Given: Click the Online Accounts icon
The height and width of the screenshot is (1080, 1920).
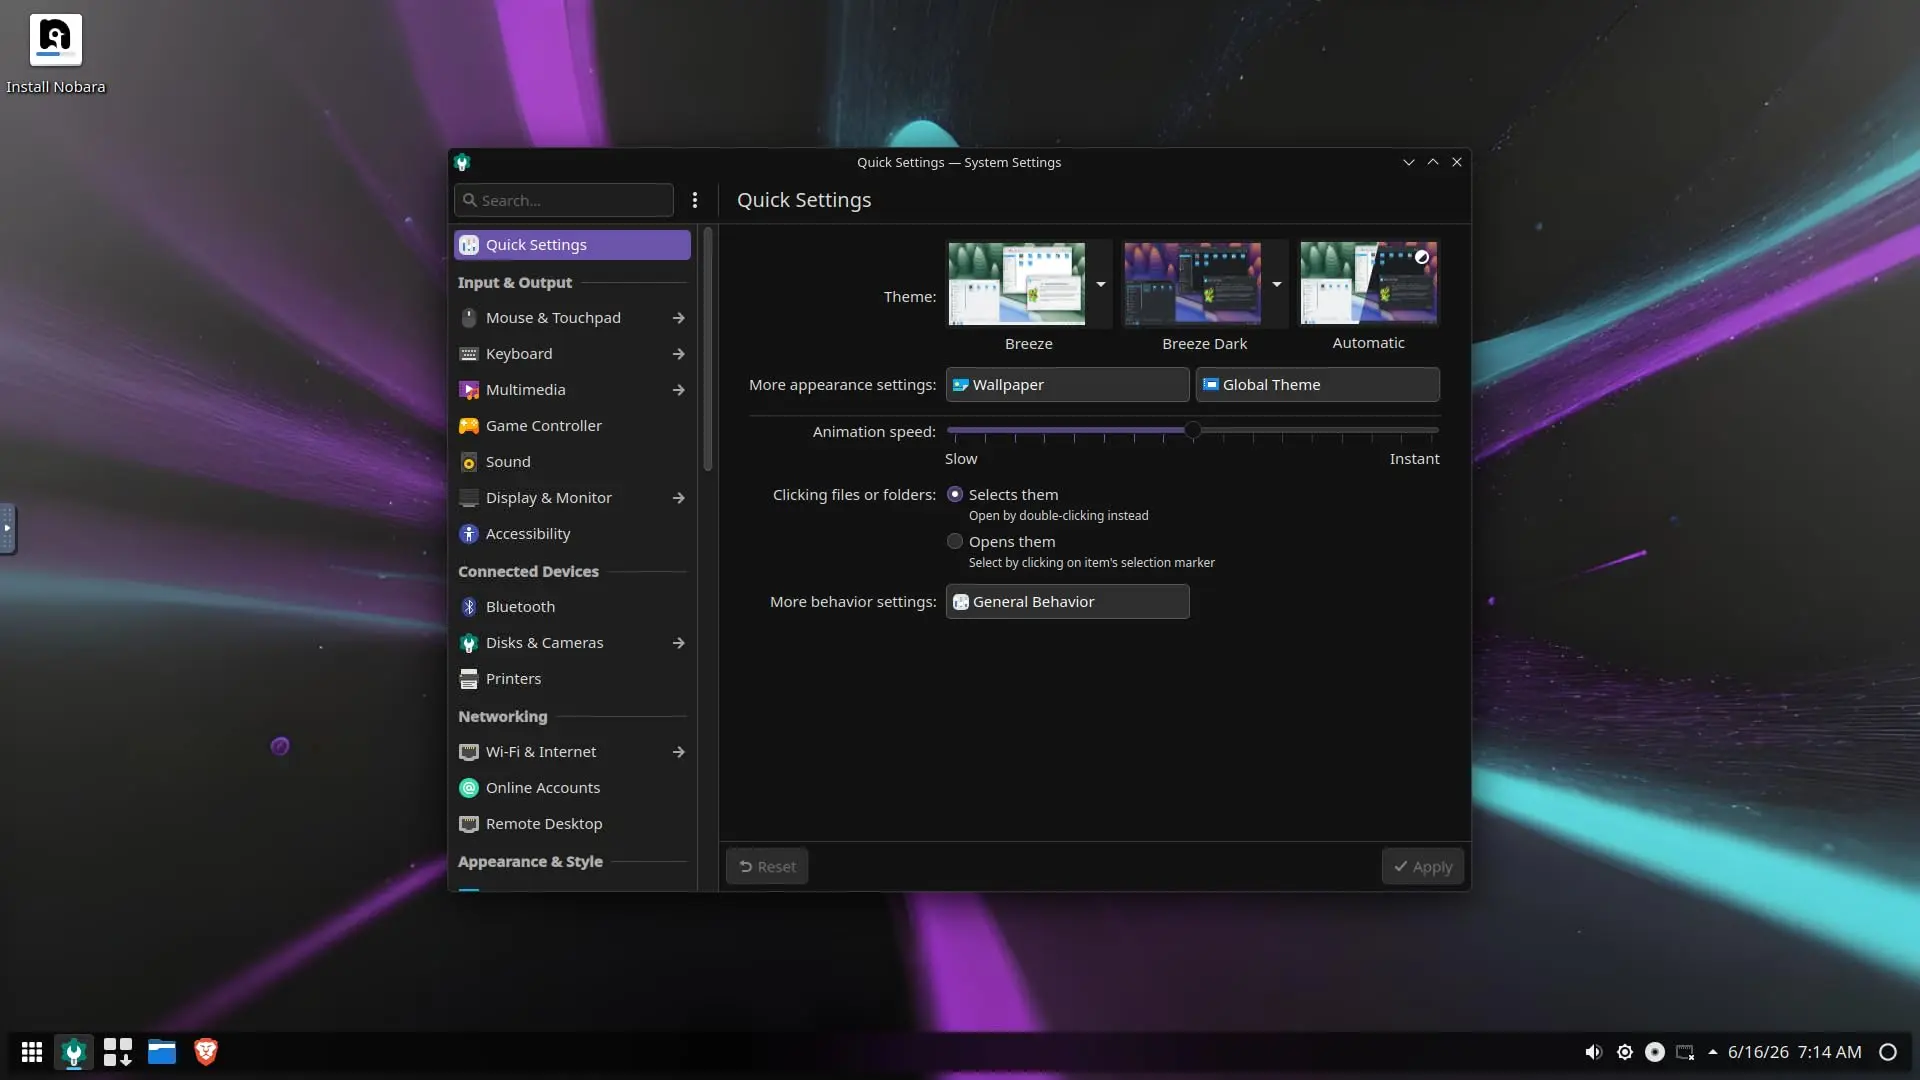Looking at the screenshot, I should click(469, 788).
